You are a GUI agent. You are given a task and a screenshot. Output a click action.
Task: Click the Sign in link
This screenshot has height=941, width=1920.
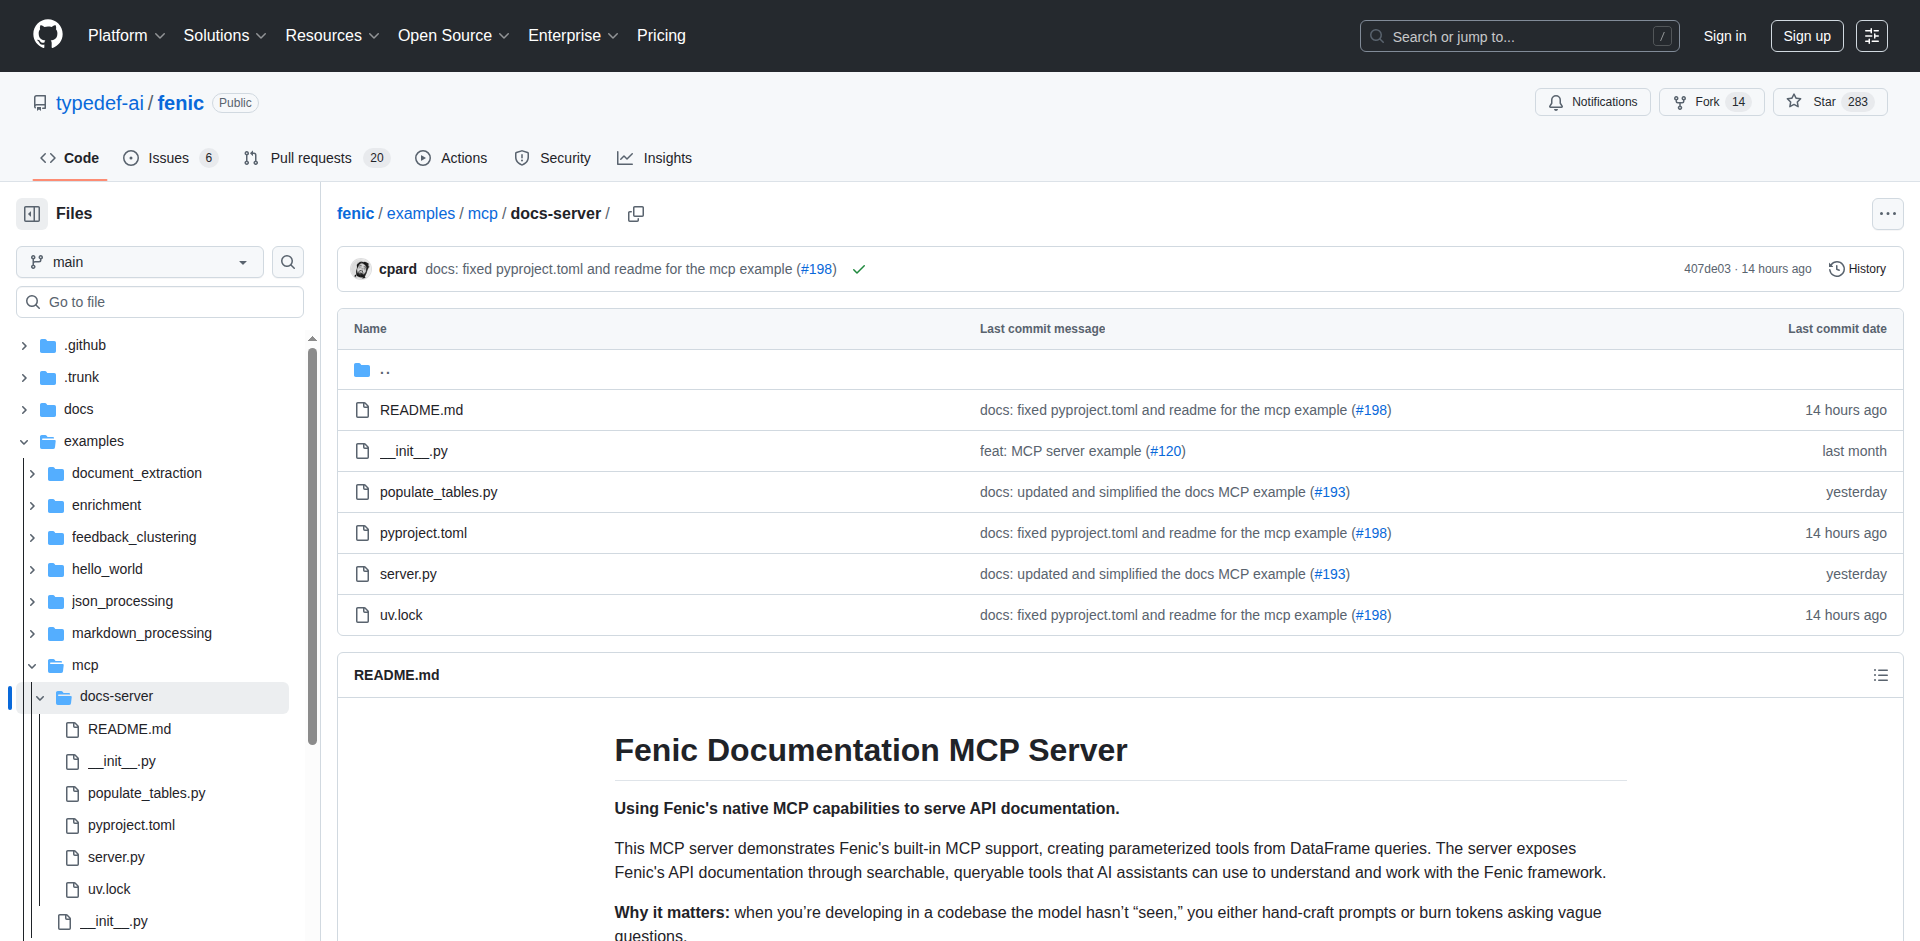[1725, 36]
